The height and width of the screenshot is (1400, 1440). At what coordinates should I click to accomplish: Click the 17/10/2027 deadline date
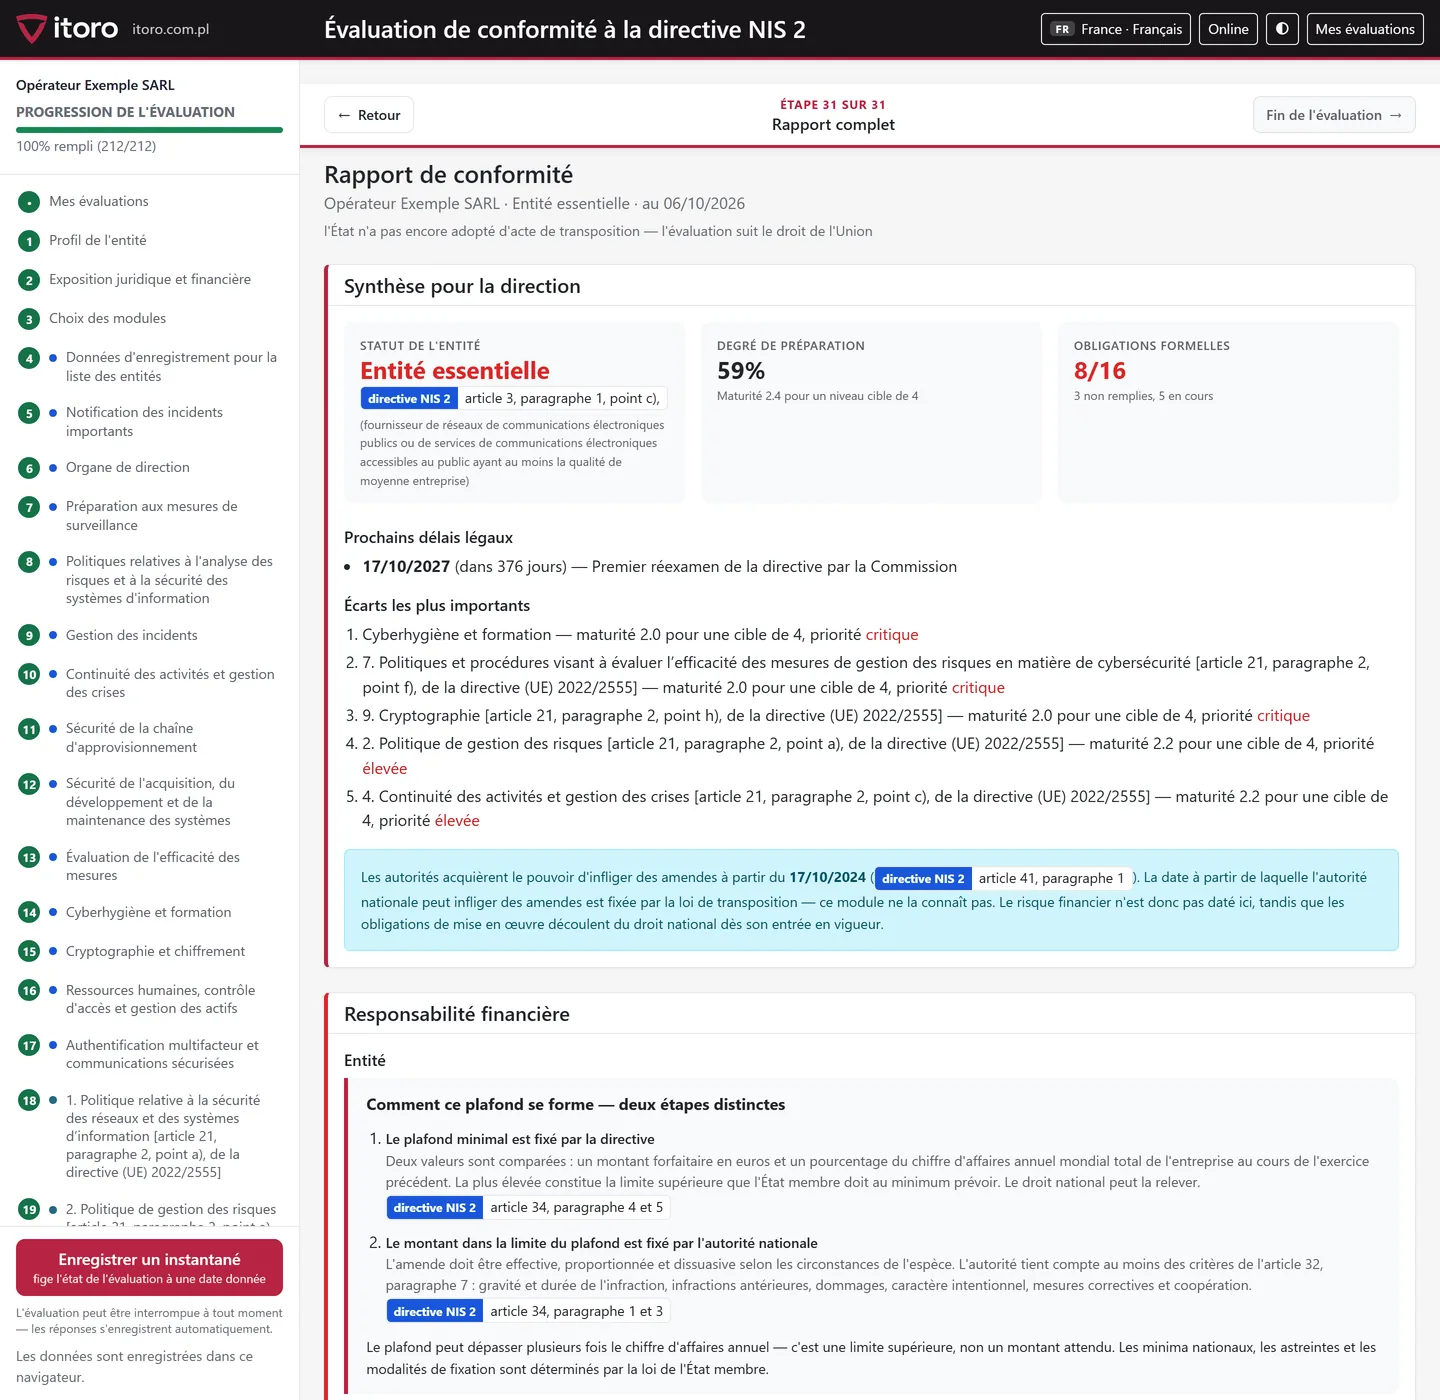click(406, 566)
